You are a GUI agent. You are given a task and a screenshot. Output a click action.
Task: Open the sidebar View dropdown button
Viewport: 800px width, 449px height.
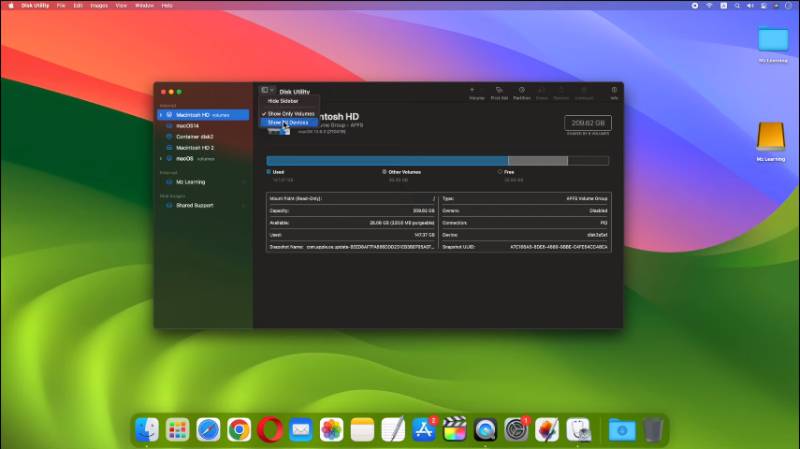pyautogui.click(x=267, y=91)
